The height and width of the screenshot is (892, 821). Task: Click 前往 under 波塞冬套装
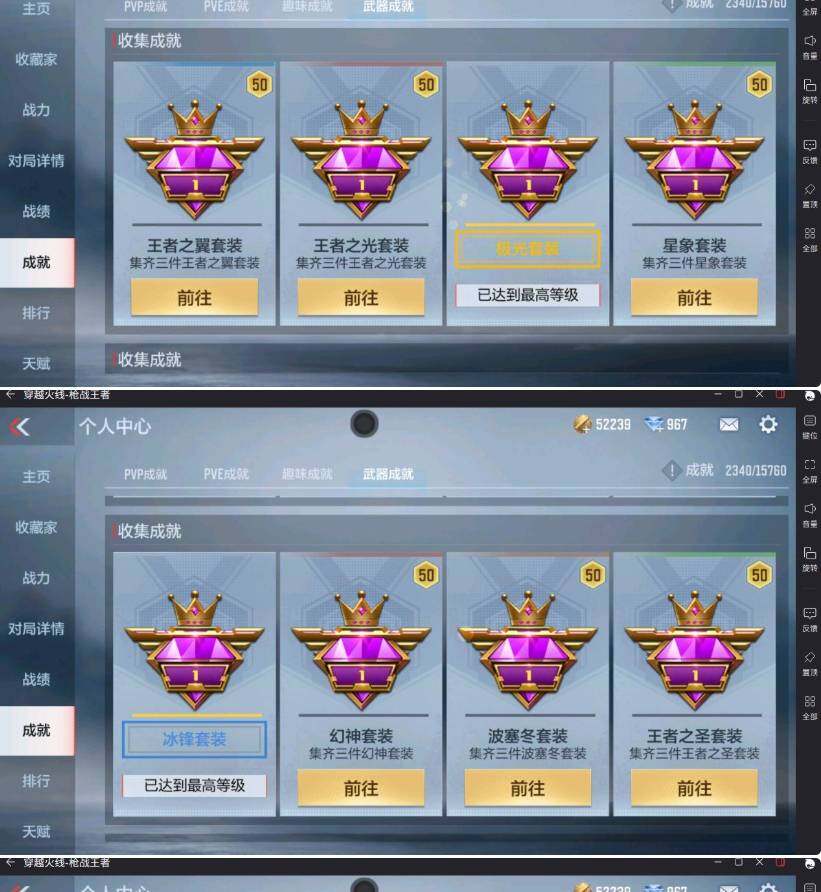[527, 788]
